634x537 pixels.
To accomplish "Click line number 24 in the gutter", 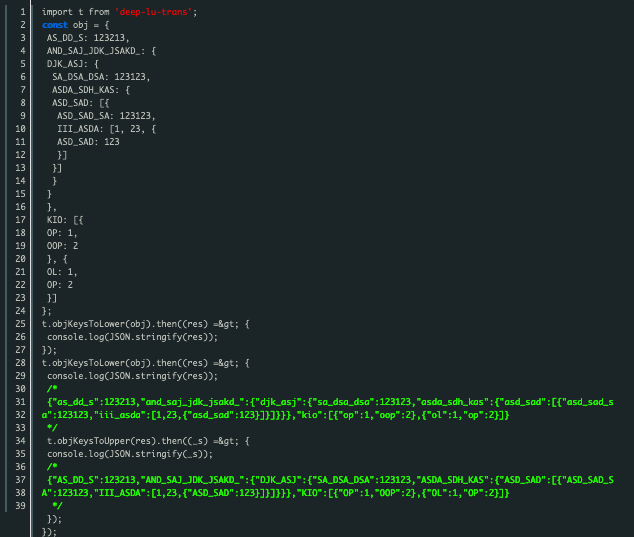I will coord(20,311).
